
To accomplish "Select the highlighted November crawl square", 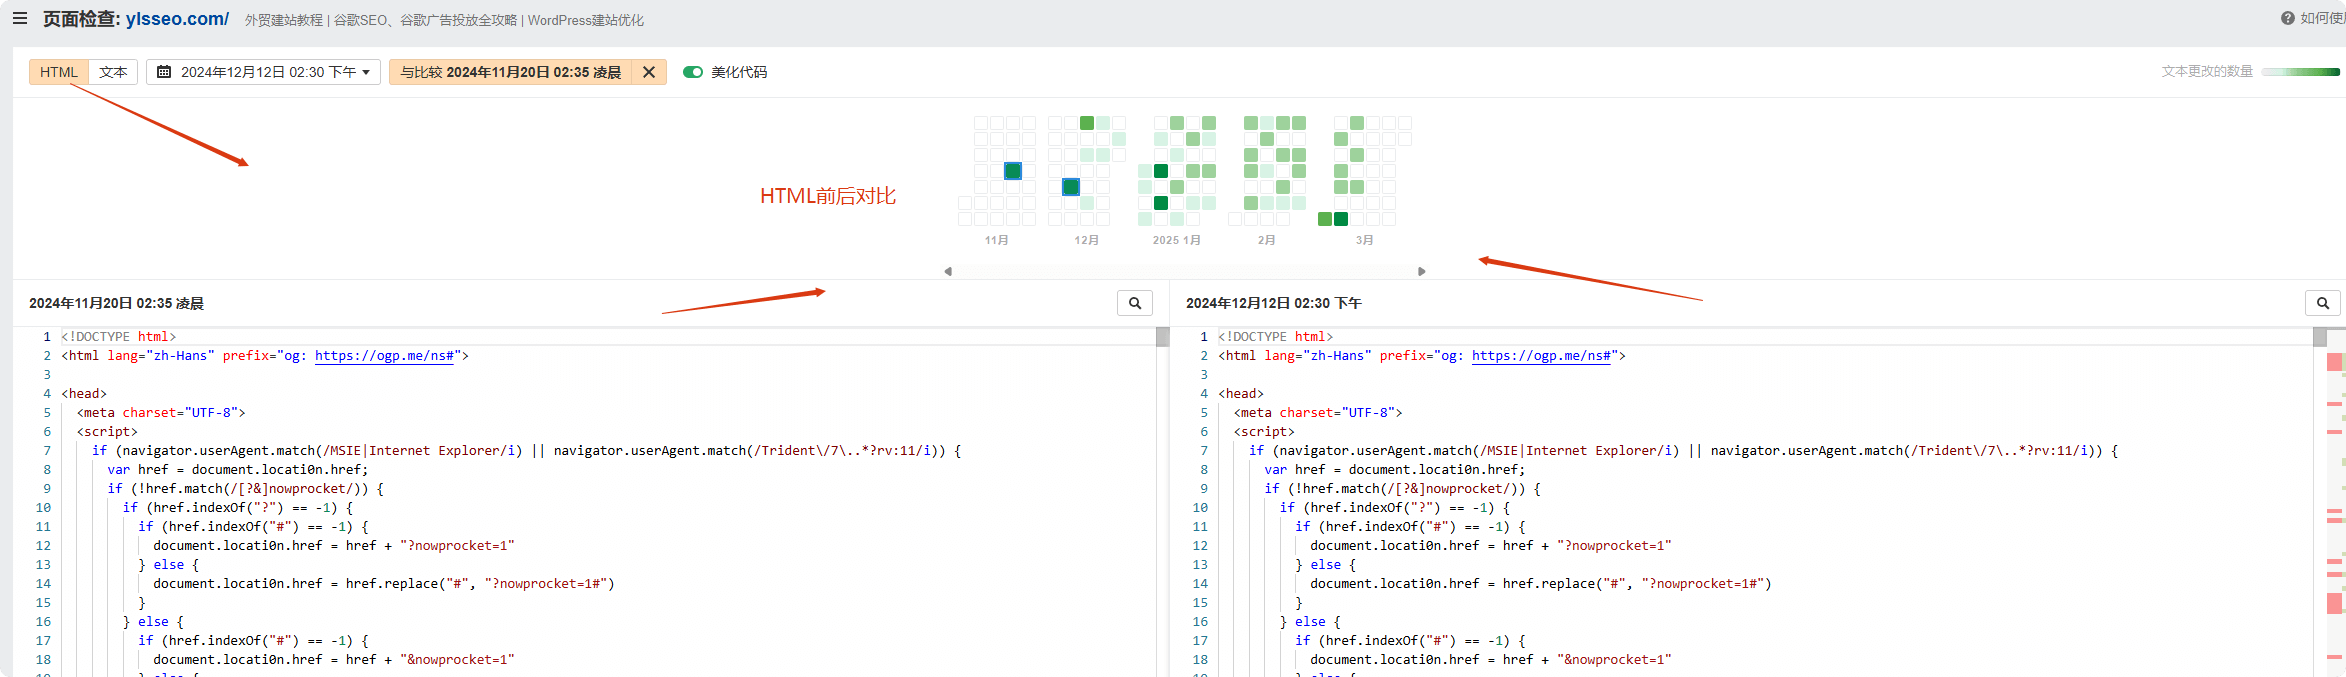I will (1013, 171).
